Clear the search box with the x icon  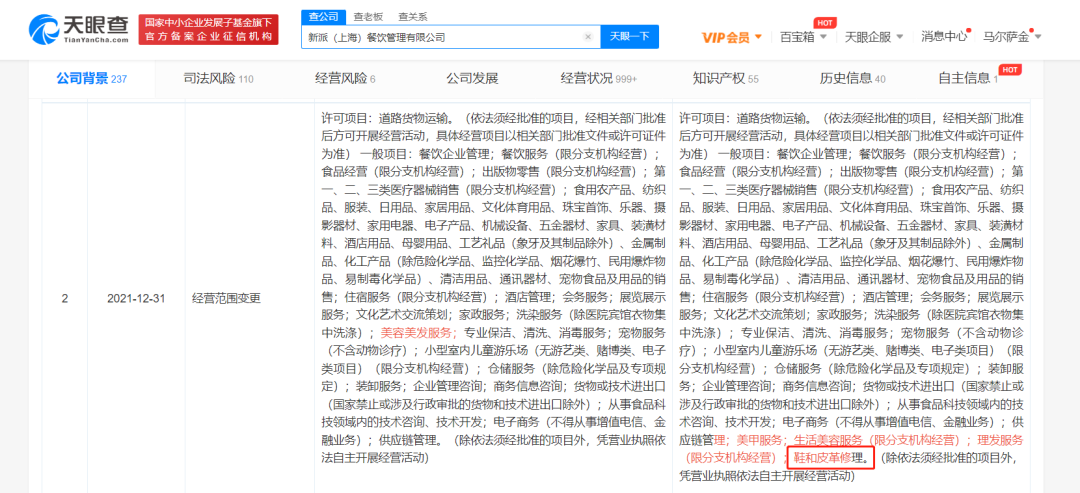click(589, 37)
